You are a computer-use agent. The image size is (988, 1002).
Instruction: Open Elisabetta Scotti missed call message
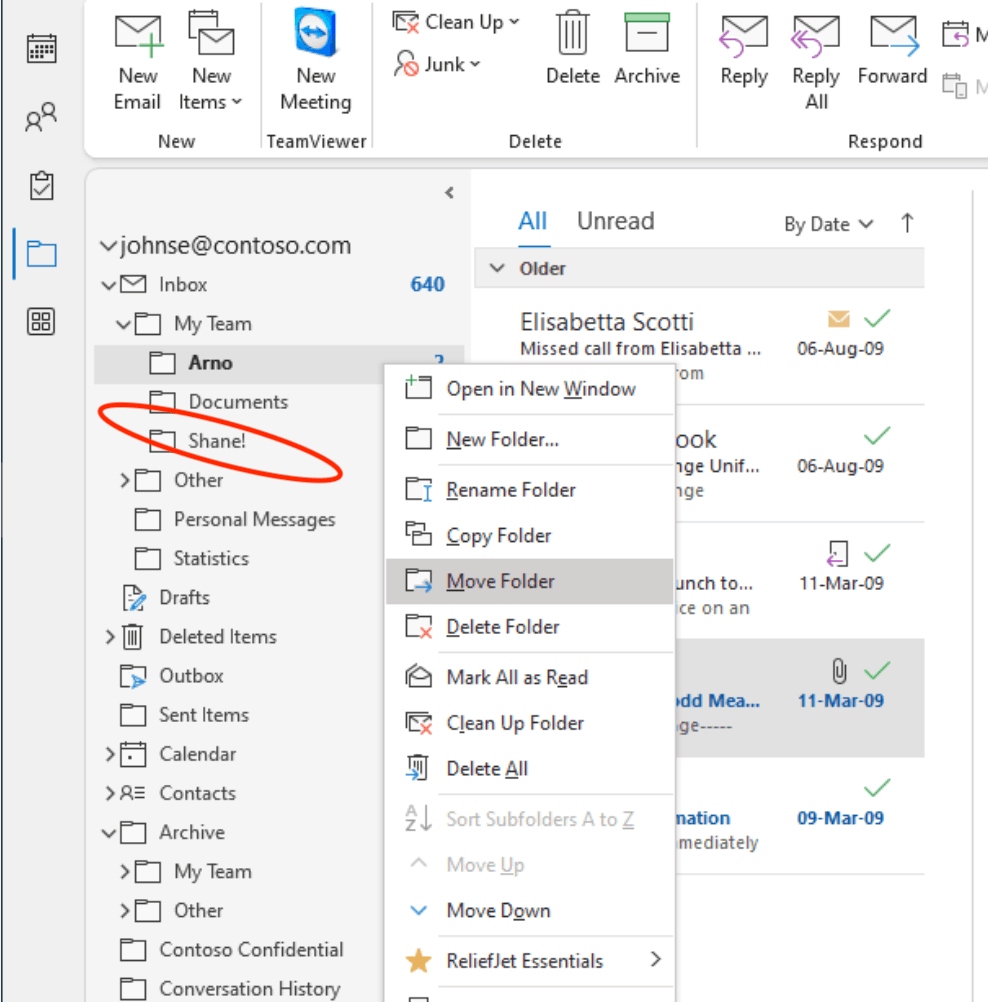(699, 345)
